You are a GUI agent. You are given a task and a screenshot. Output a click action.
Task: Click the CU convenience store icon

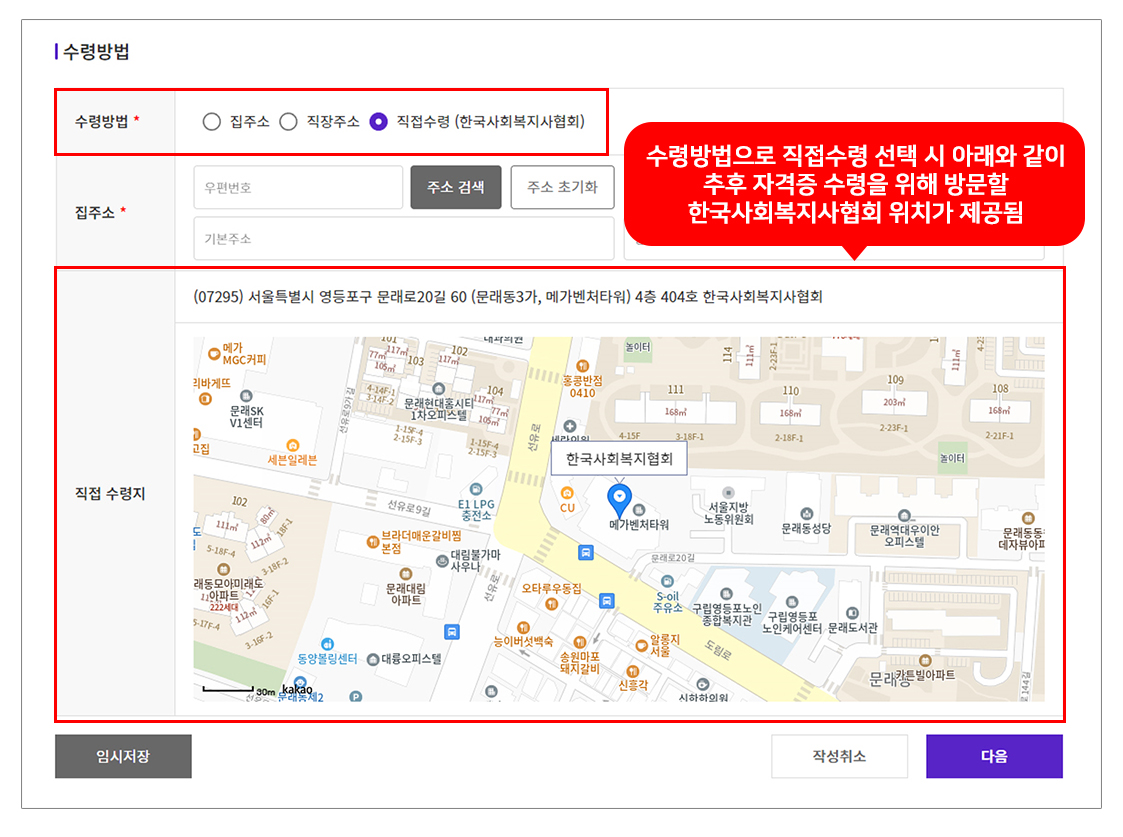tap(567, 493)
